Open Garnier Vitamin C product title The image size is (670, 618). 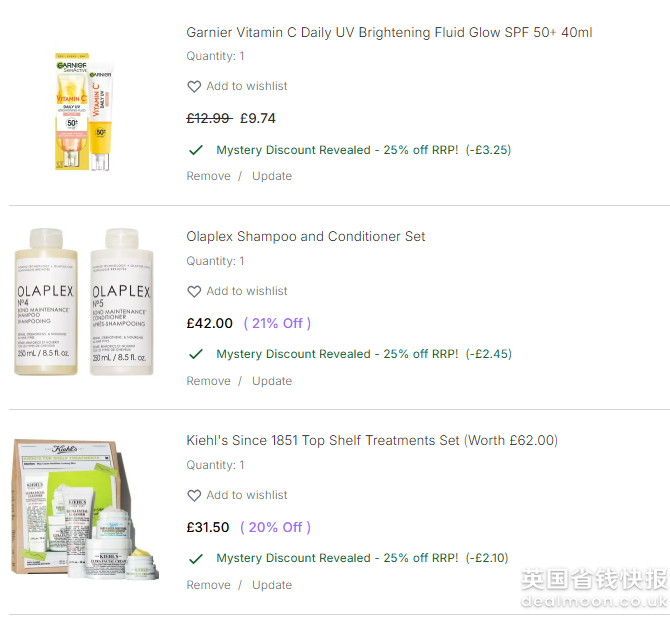coord(389,33)
